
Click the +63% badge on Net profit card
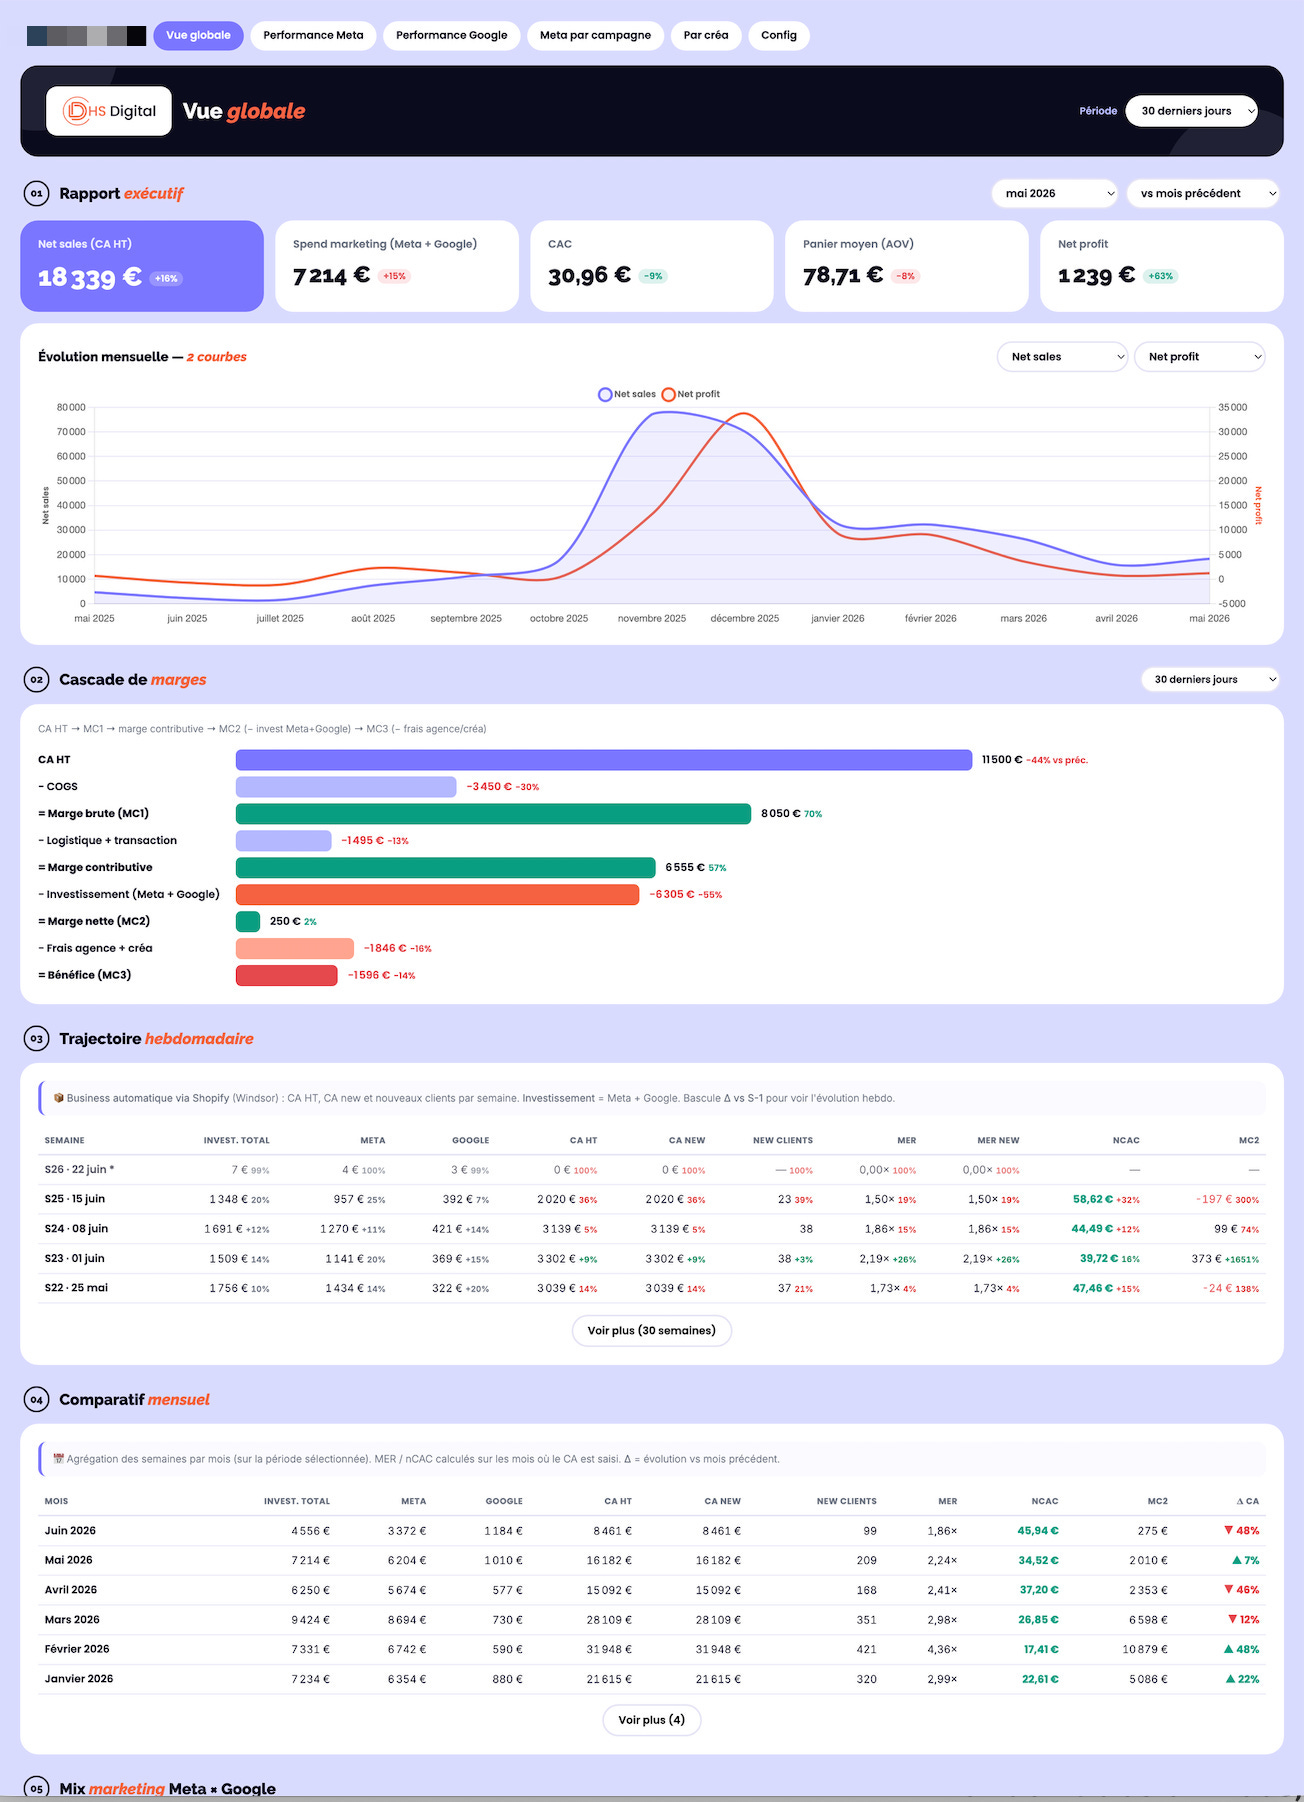coord(1161,276)
